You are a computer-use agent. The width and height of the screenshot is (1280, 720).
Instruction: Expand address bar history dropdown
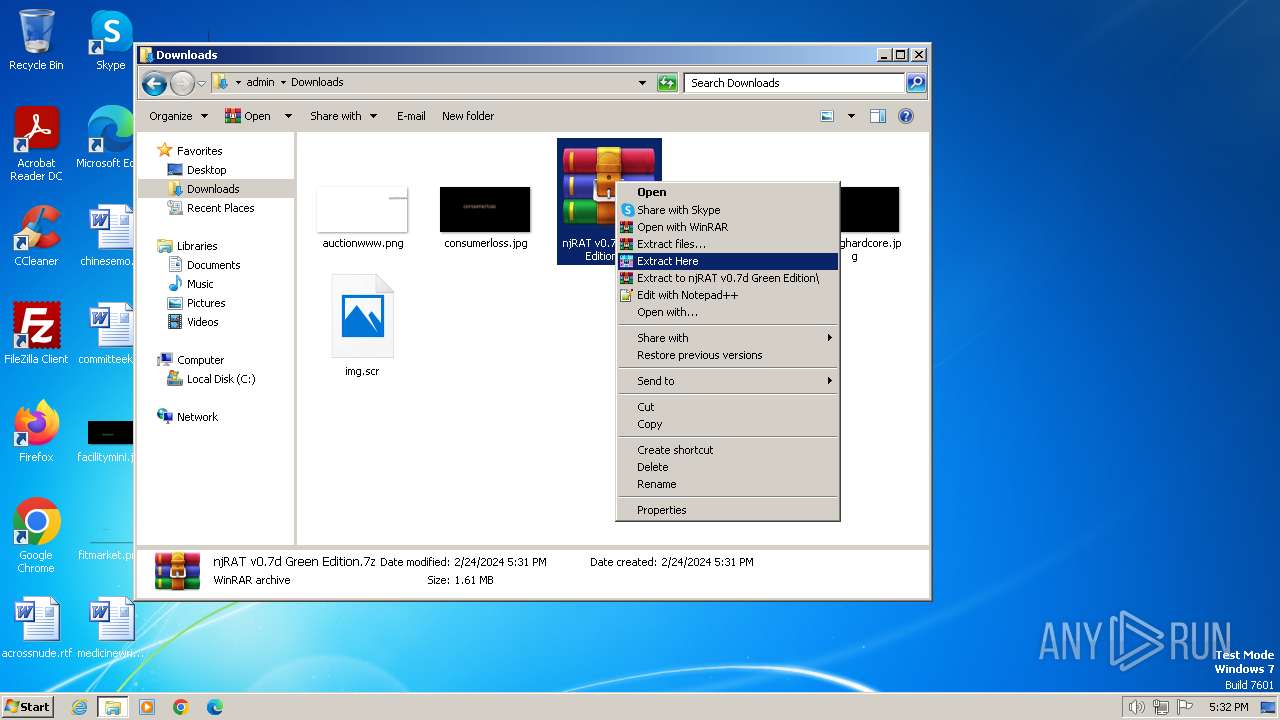642,83
